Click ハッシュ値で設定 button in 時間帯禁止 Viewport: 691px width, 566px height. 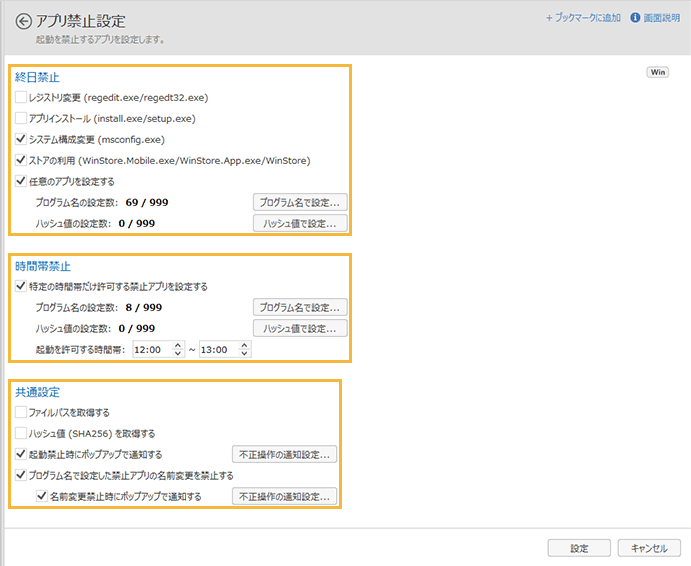tap(300, 328)
